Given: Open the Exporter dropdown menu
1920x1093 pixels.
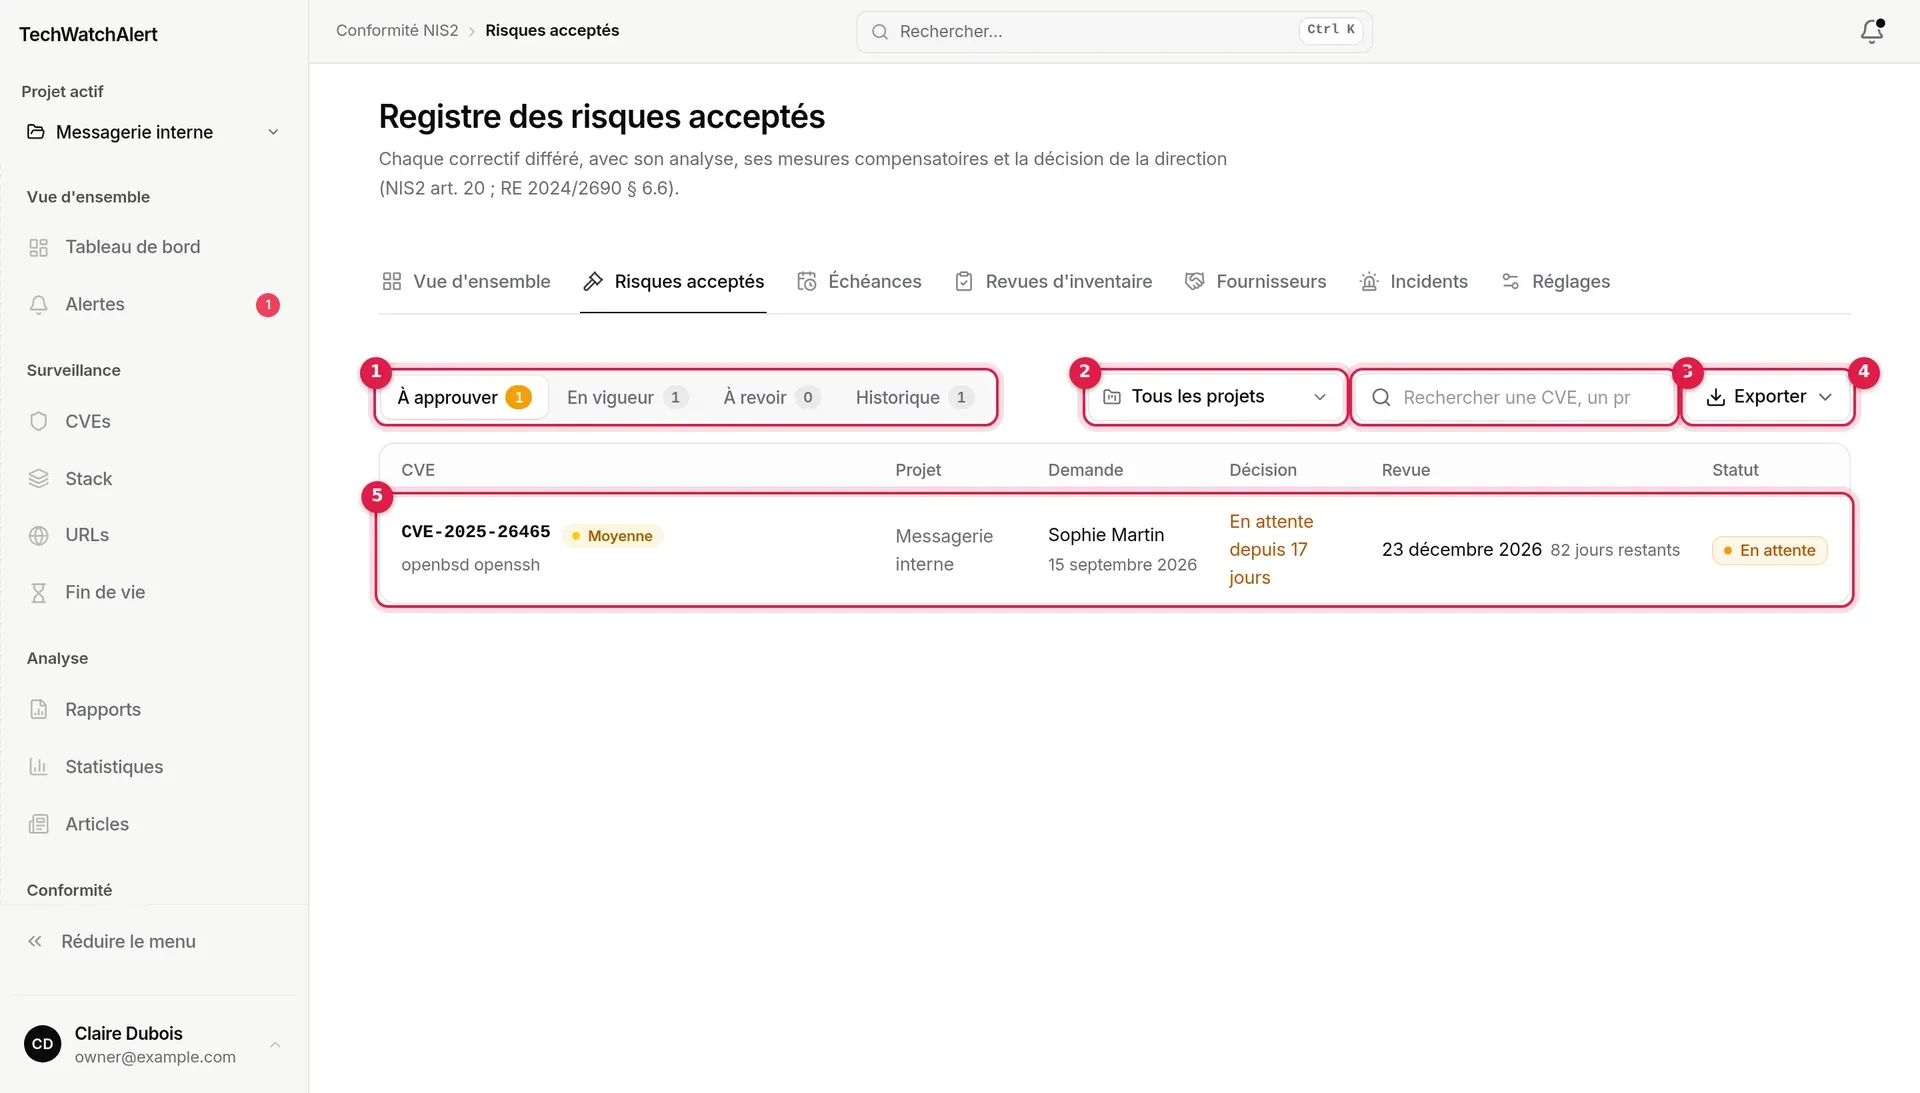Looking at the screenshot, I should [x=1768, y=397].
